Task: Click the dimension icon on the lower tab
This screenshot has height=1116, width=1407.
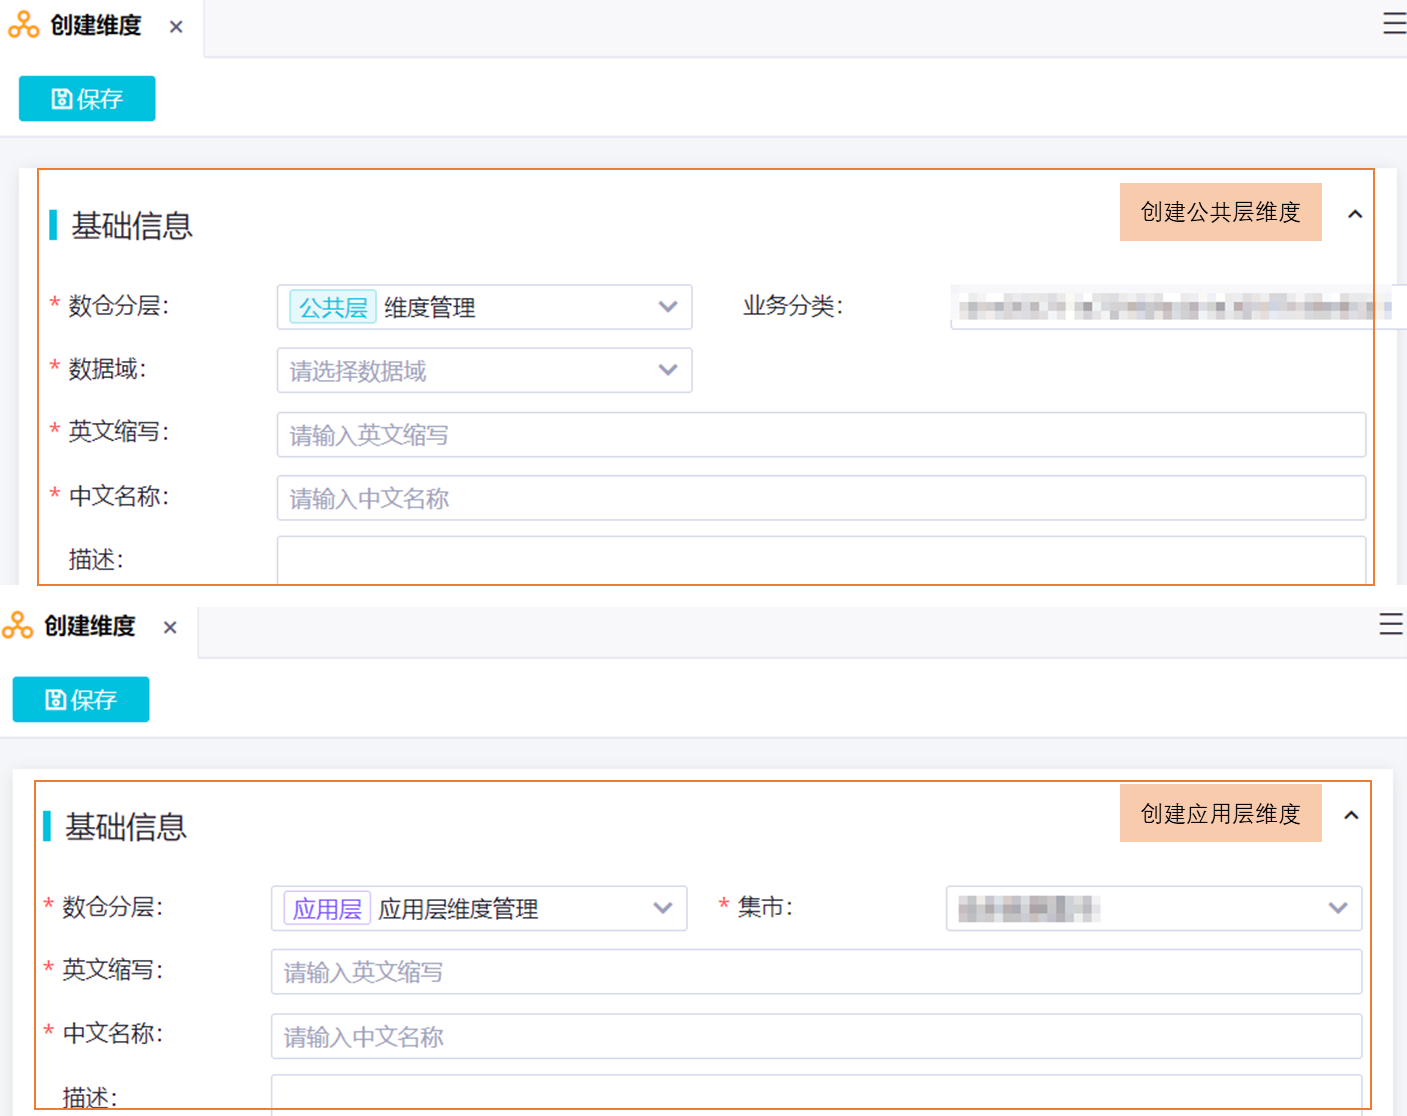Action: pos(18,626)
